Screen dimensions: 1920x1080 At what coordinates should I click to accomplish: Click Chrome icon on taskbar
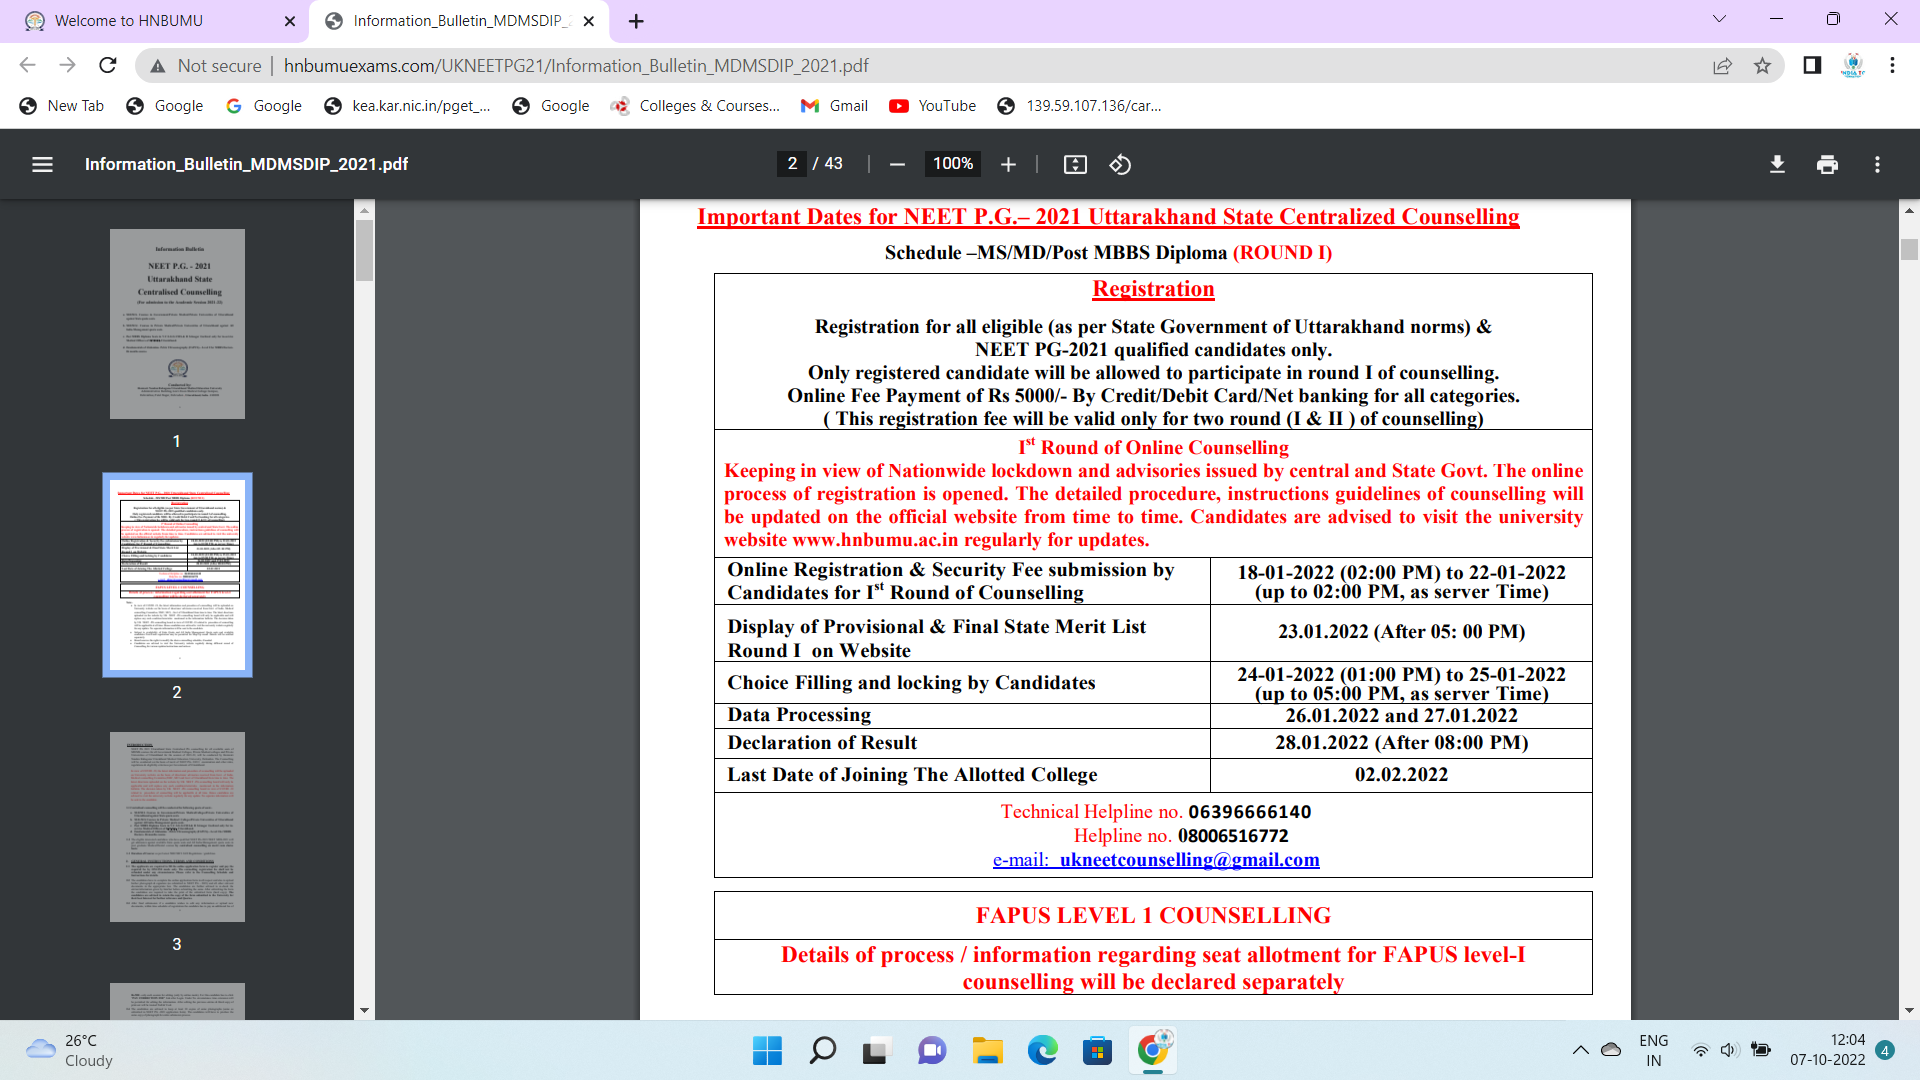(1153, 1050)
